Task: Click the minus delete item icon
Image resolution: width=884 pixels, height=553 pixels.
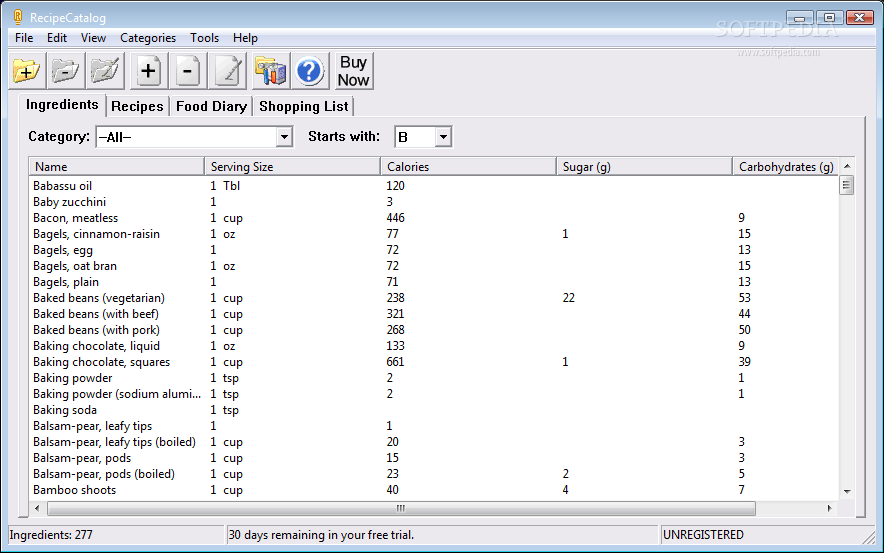Action: coord(188,71)
